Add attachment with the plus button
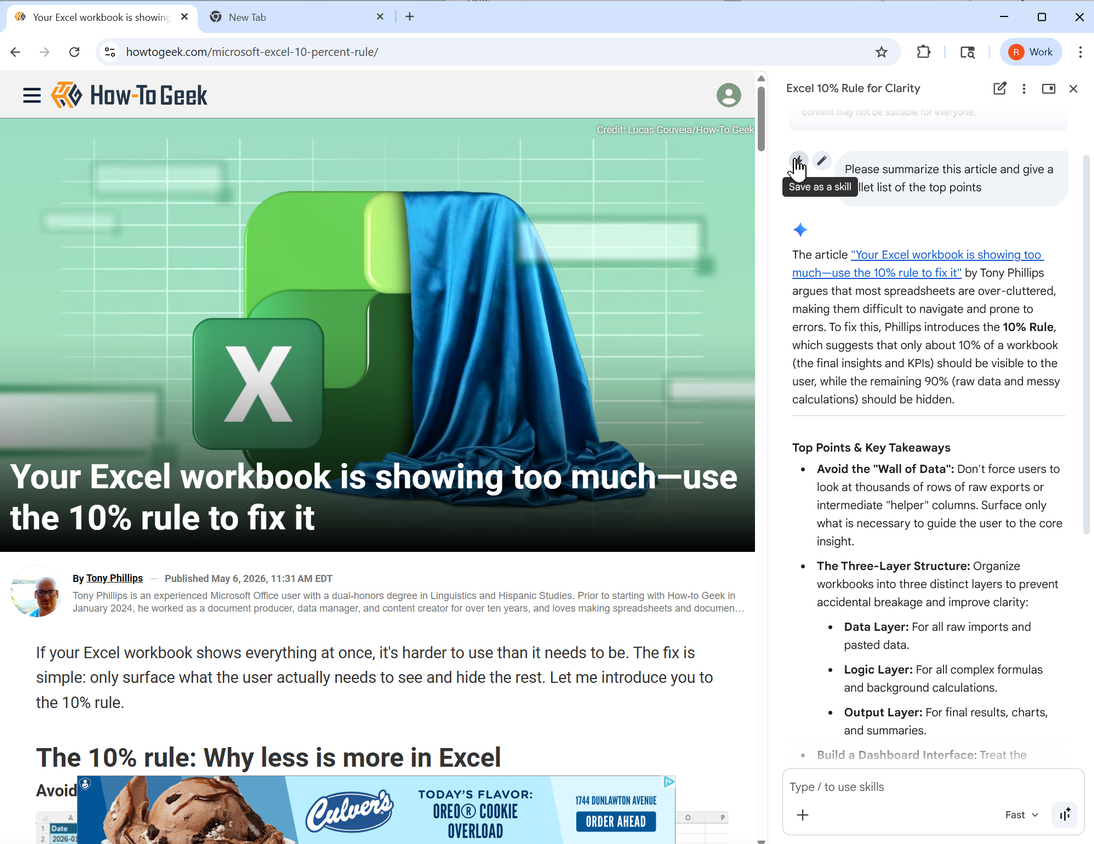Viewport: 1094px width, 844px height. point(802,815)
